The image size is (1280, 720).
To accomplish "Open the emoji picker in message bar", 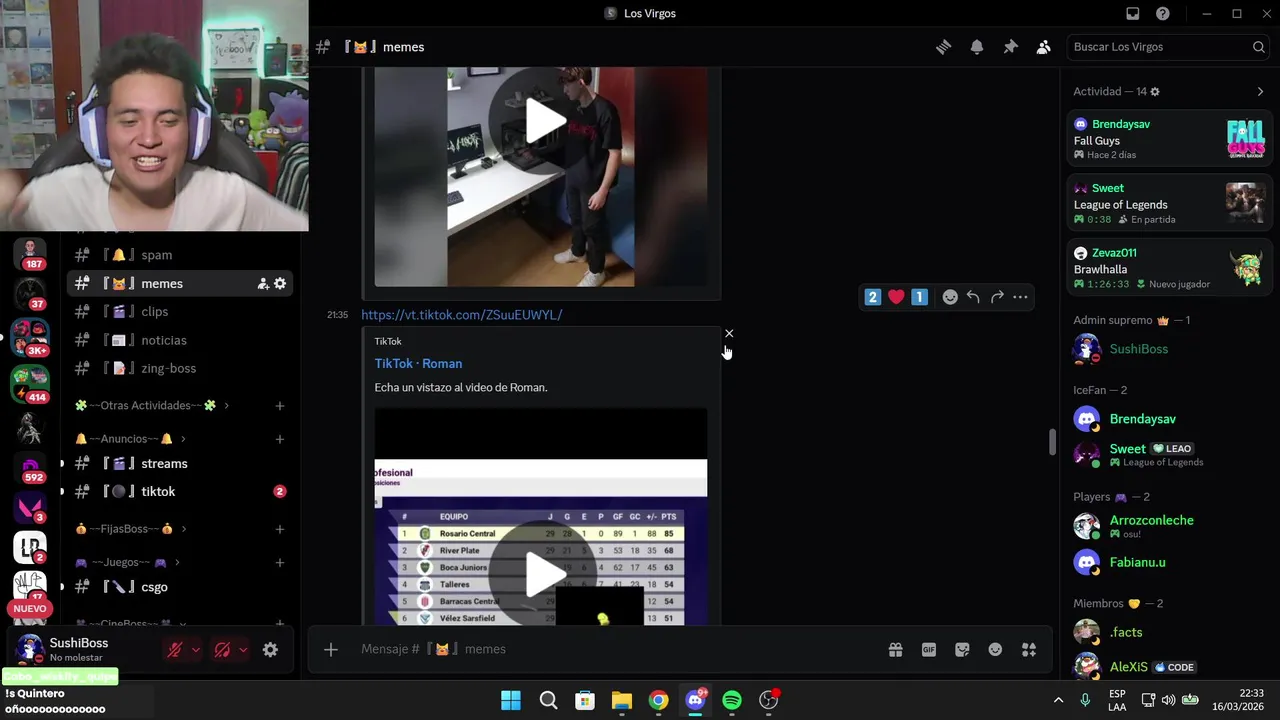I will (995, 650).
